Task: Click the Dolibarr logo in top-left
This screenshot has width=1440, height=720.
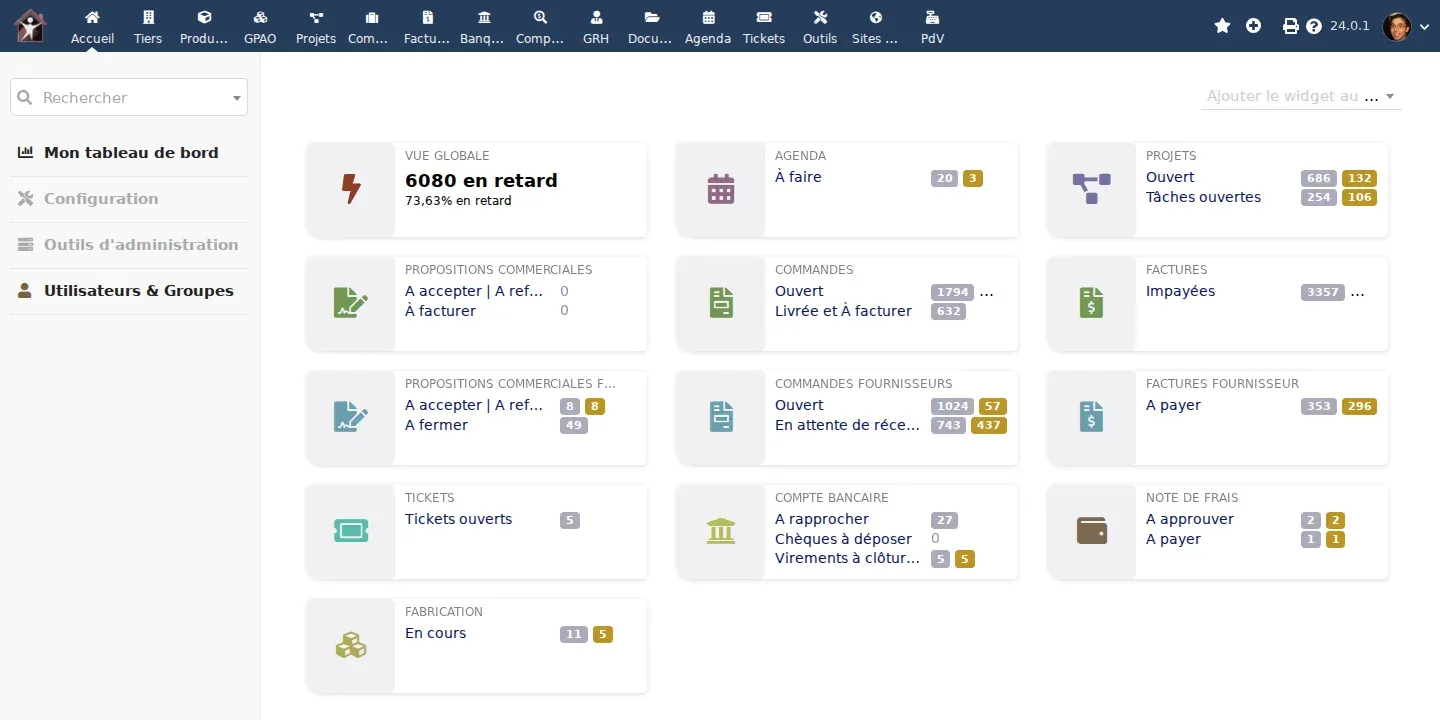Action: coord(30,26)
